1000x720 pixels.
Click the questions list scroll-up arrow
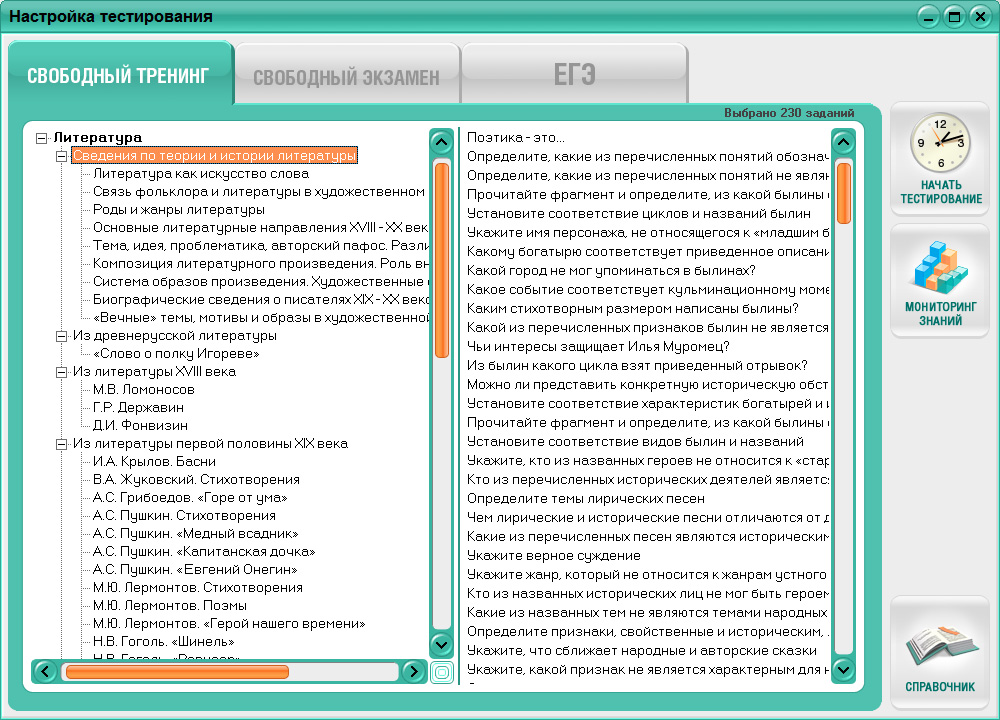click(843, 142)
